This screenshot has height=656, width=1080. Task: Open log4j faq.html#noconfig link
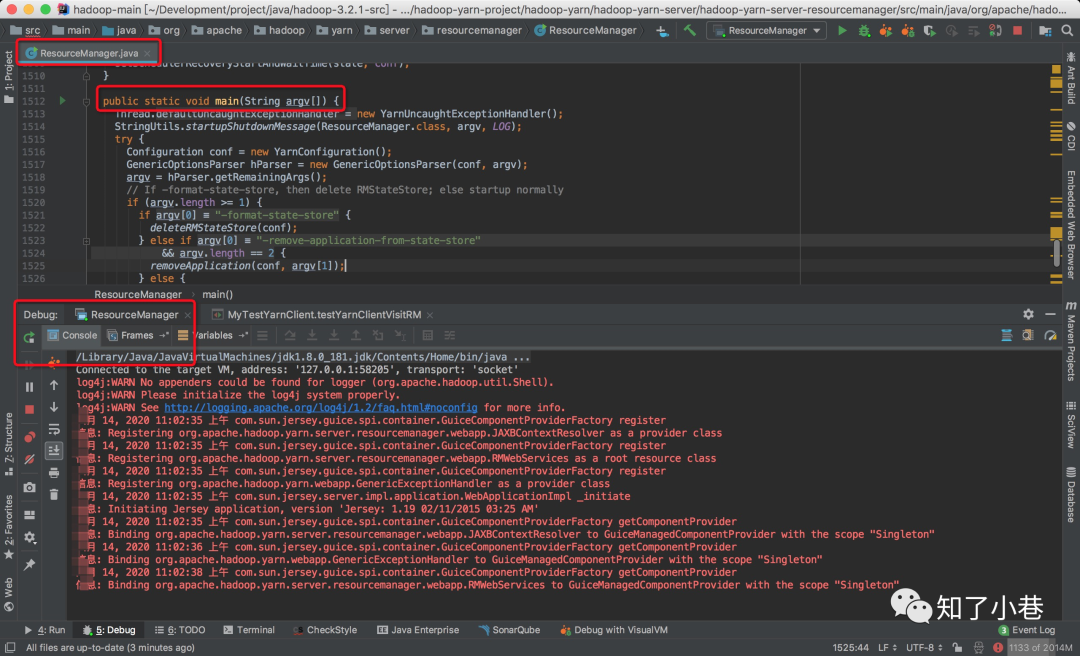321,408
